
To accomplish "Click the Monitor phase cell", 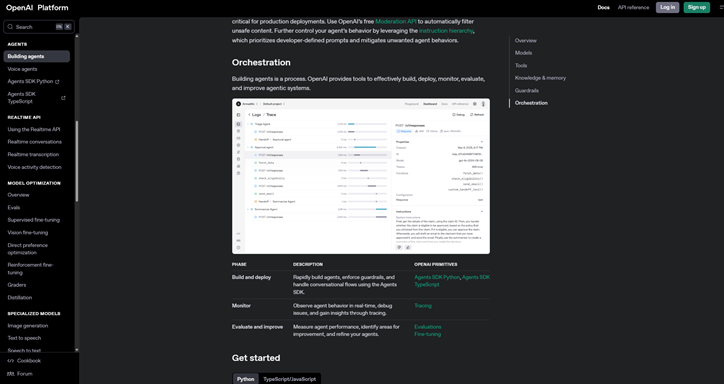I will pyautogui.click(x=241, y=306).
